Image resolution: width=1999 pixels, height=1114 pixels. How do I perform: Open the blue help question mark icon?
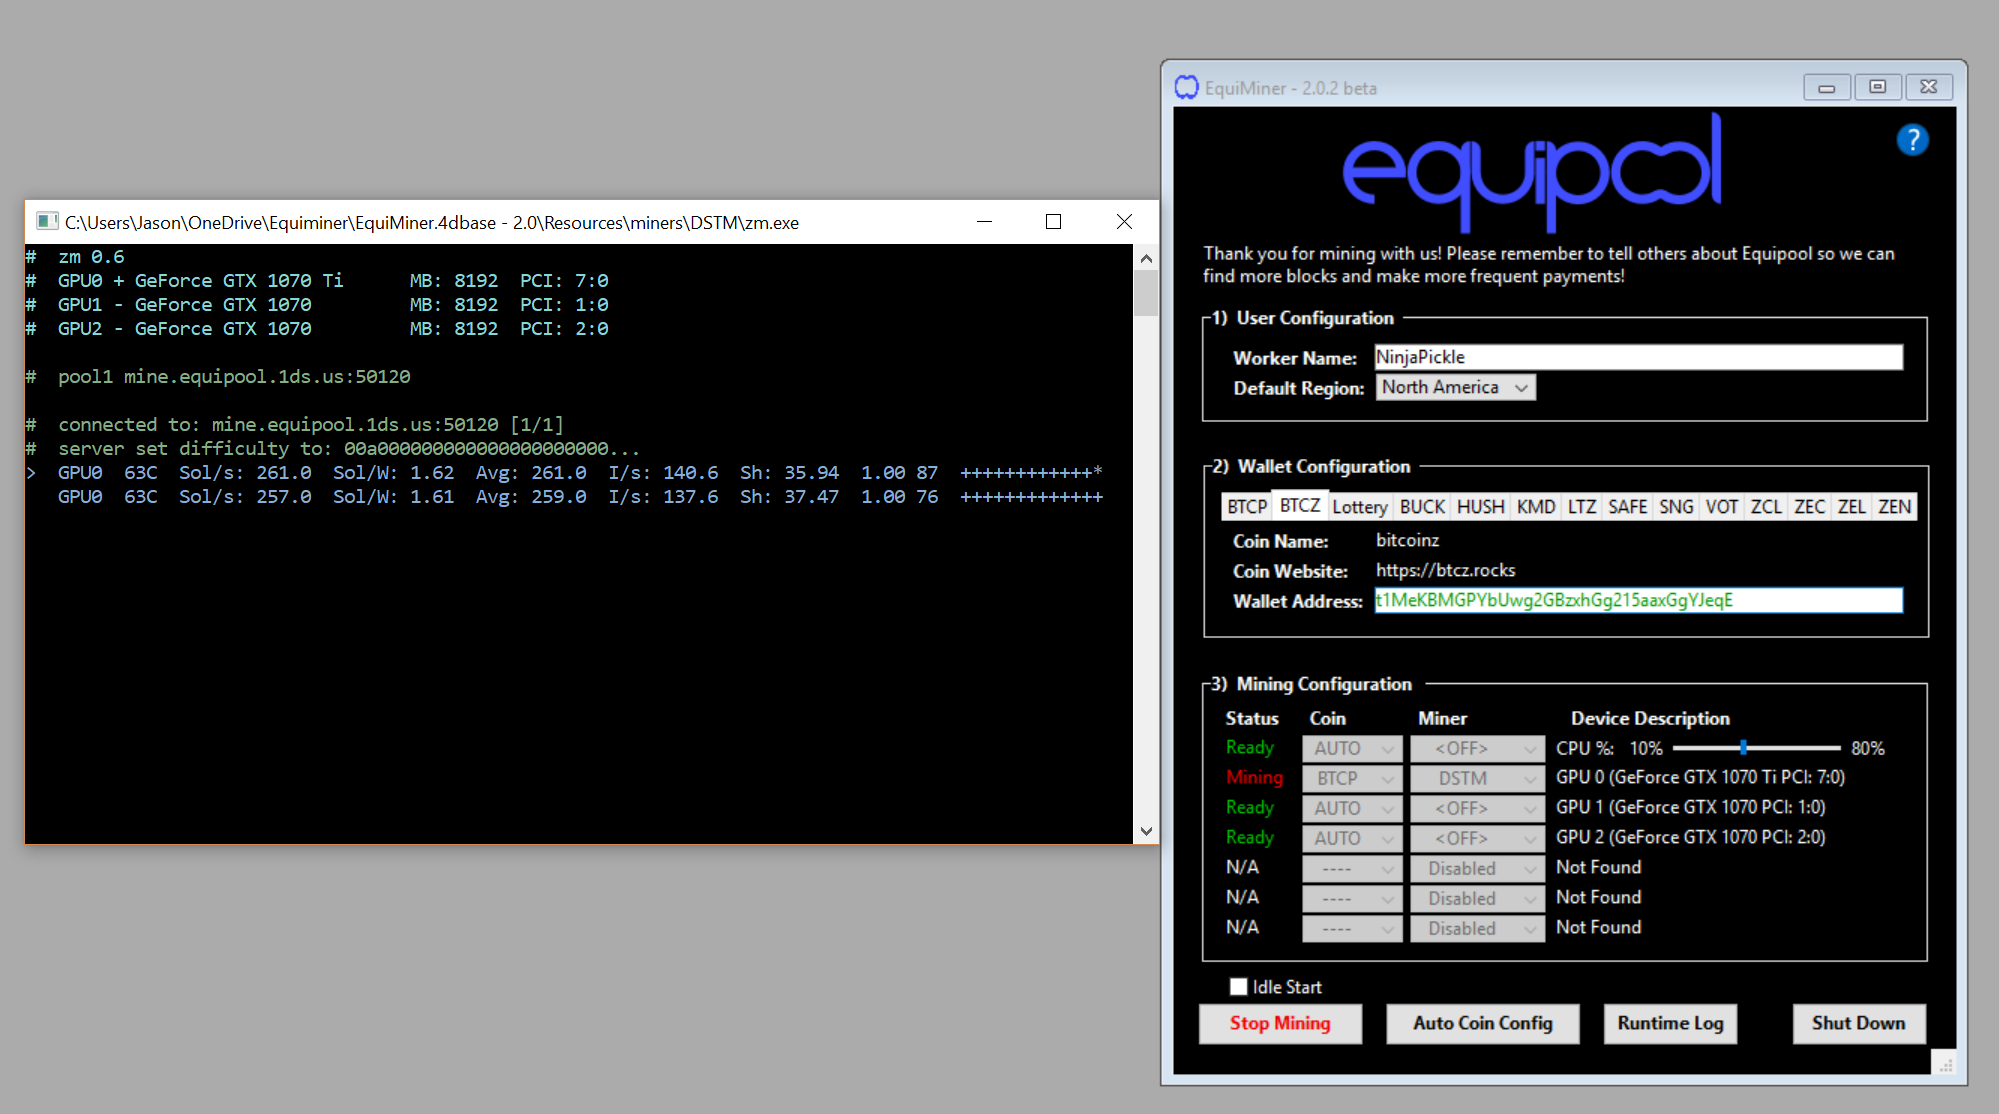(x=1912, y=140)
